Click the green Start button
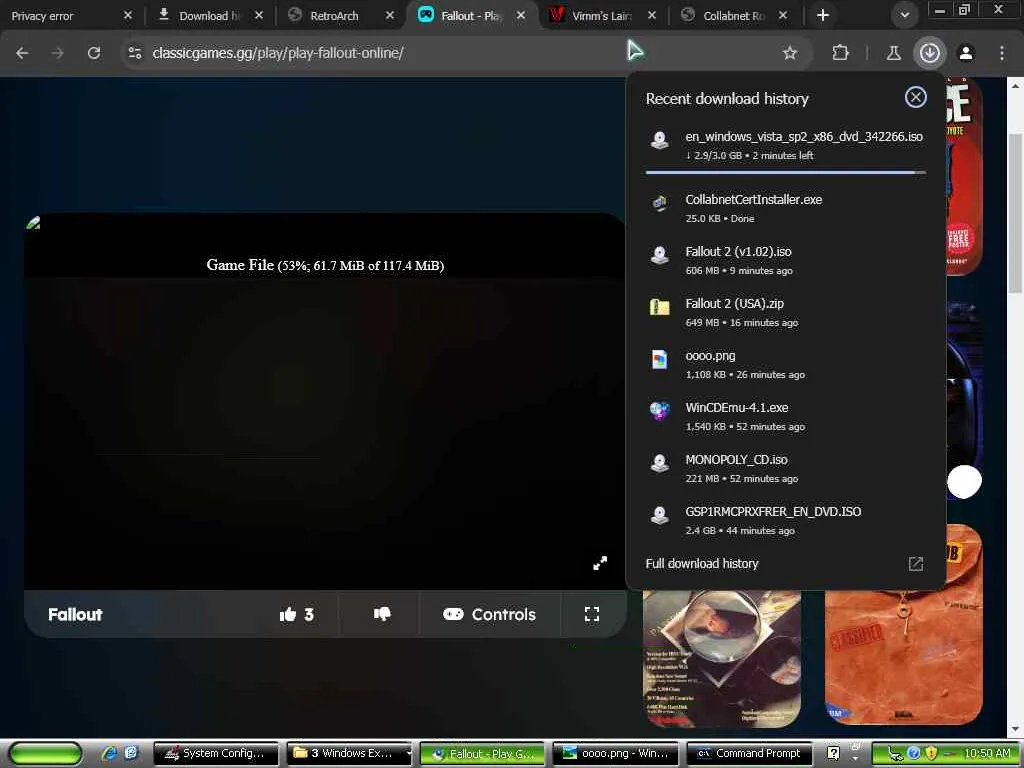 [45, 753]
